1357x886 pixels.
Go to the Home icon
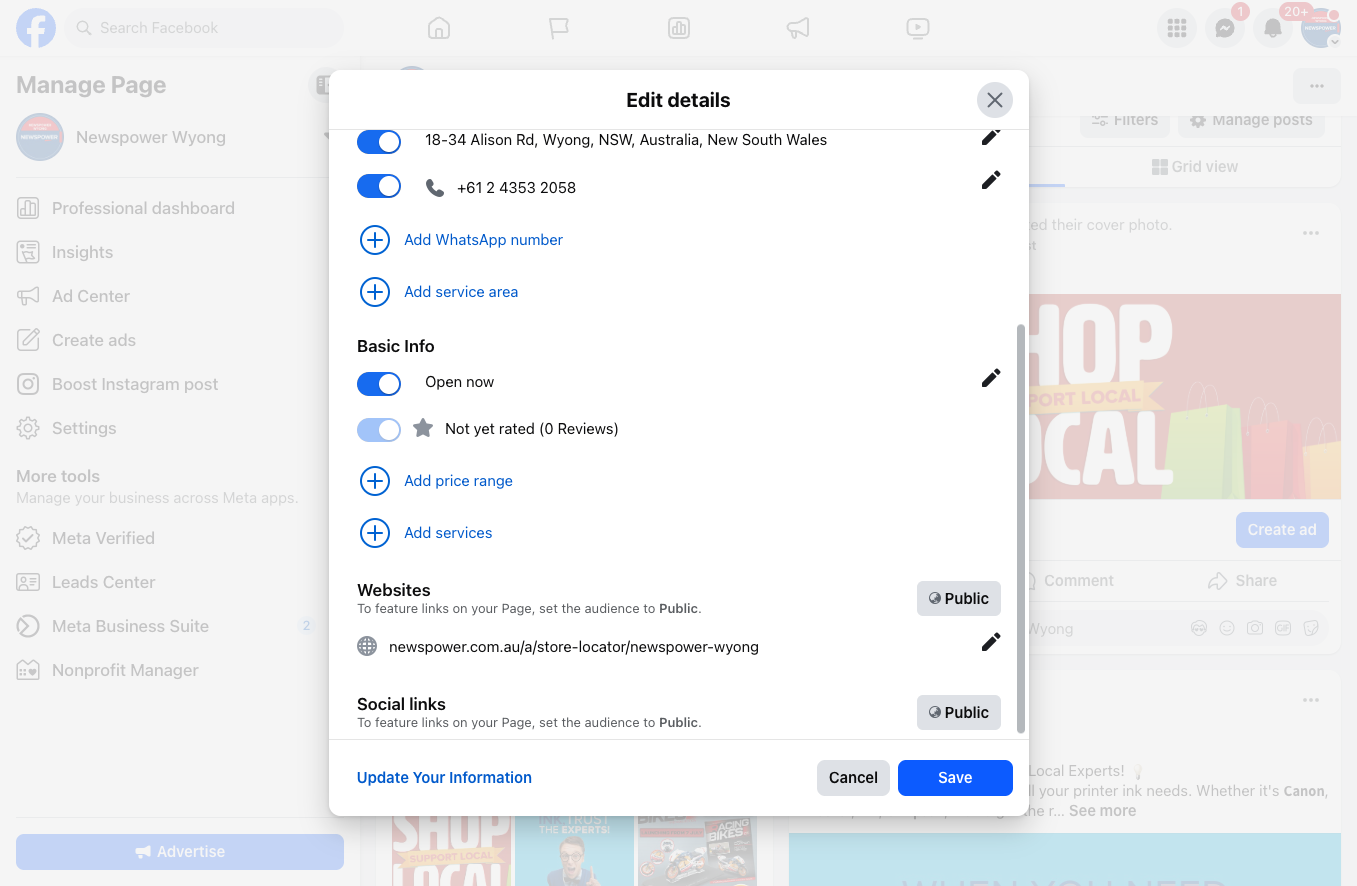(x=438, y=28)
